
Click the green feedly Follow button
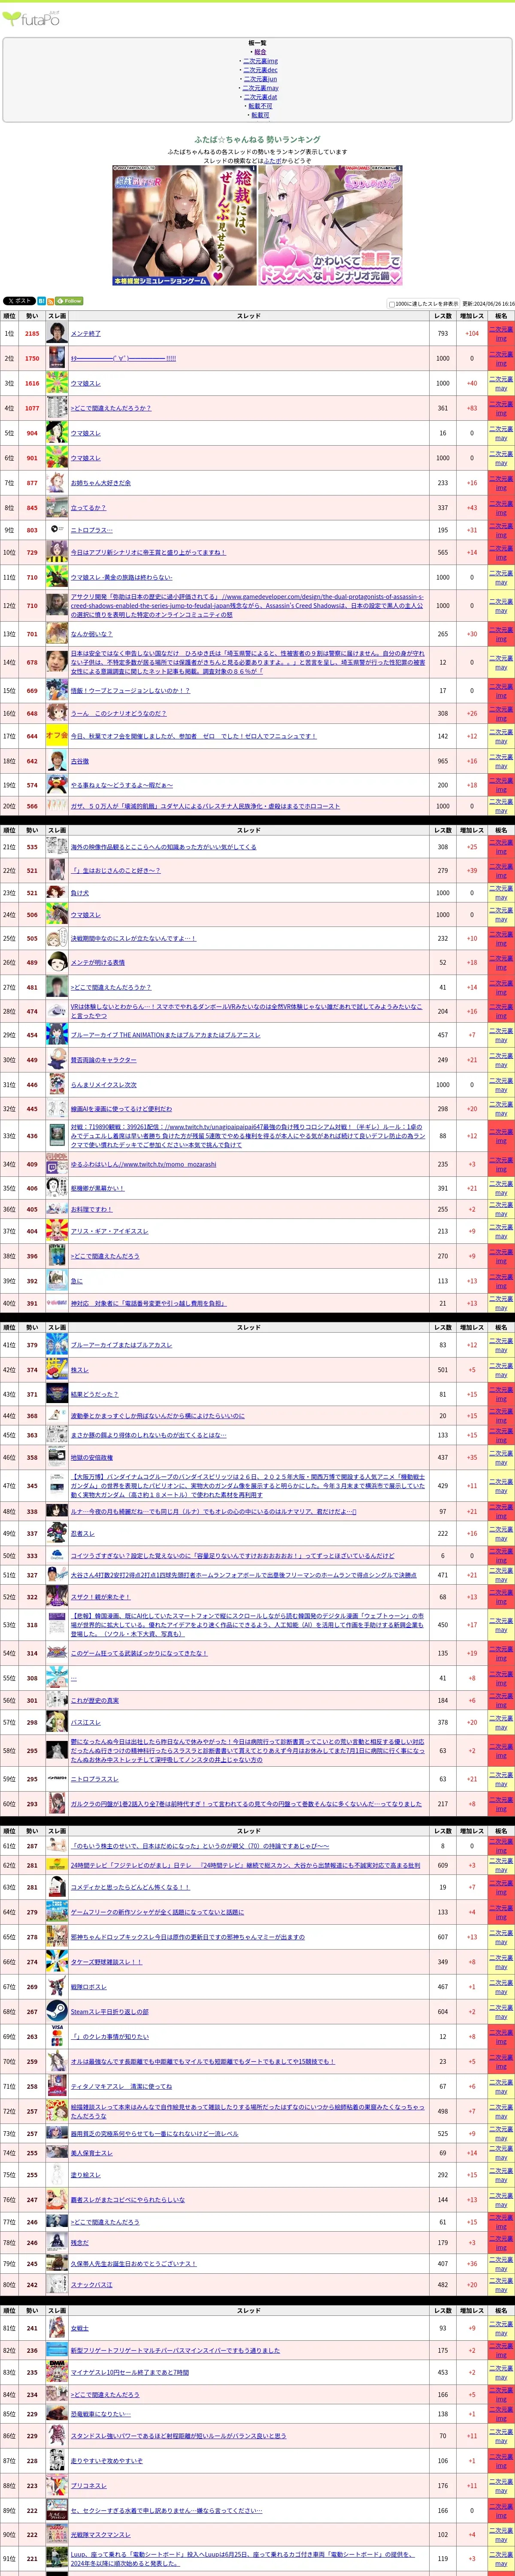click(69, 301)
